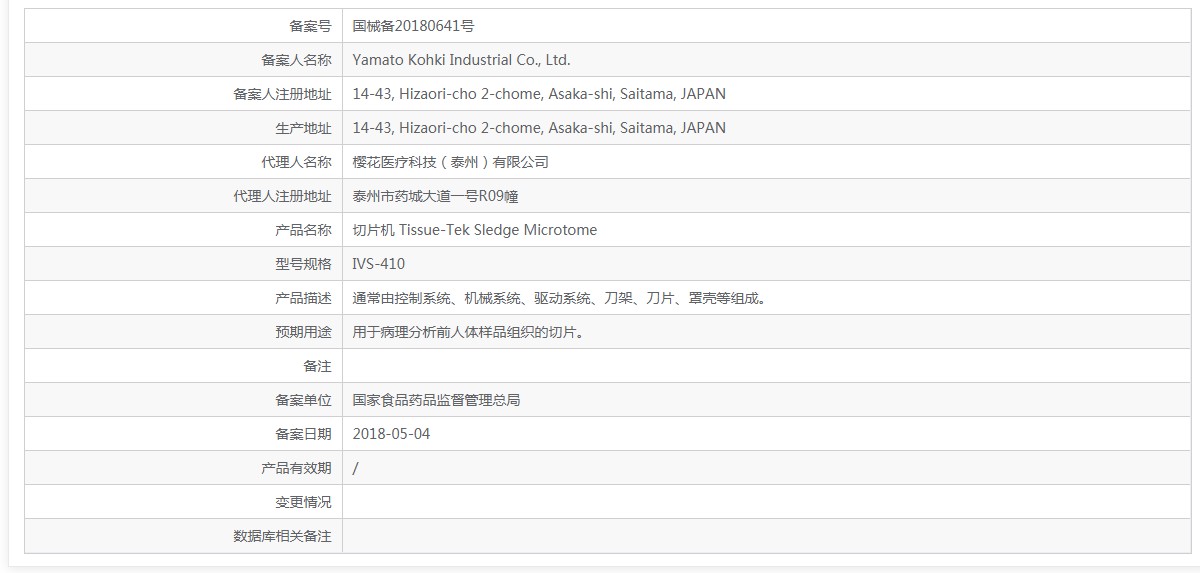1200x573 pixels.
Task: Click the address in 备案人注册地址 row
Action: tap(539, 94)
